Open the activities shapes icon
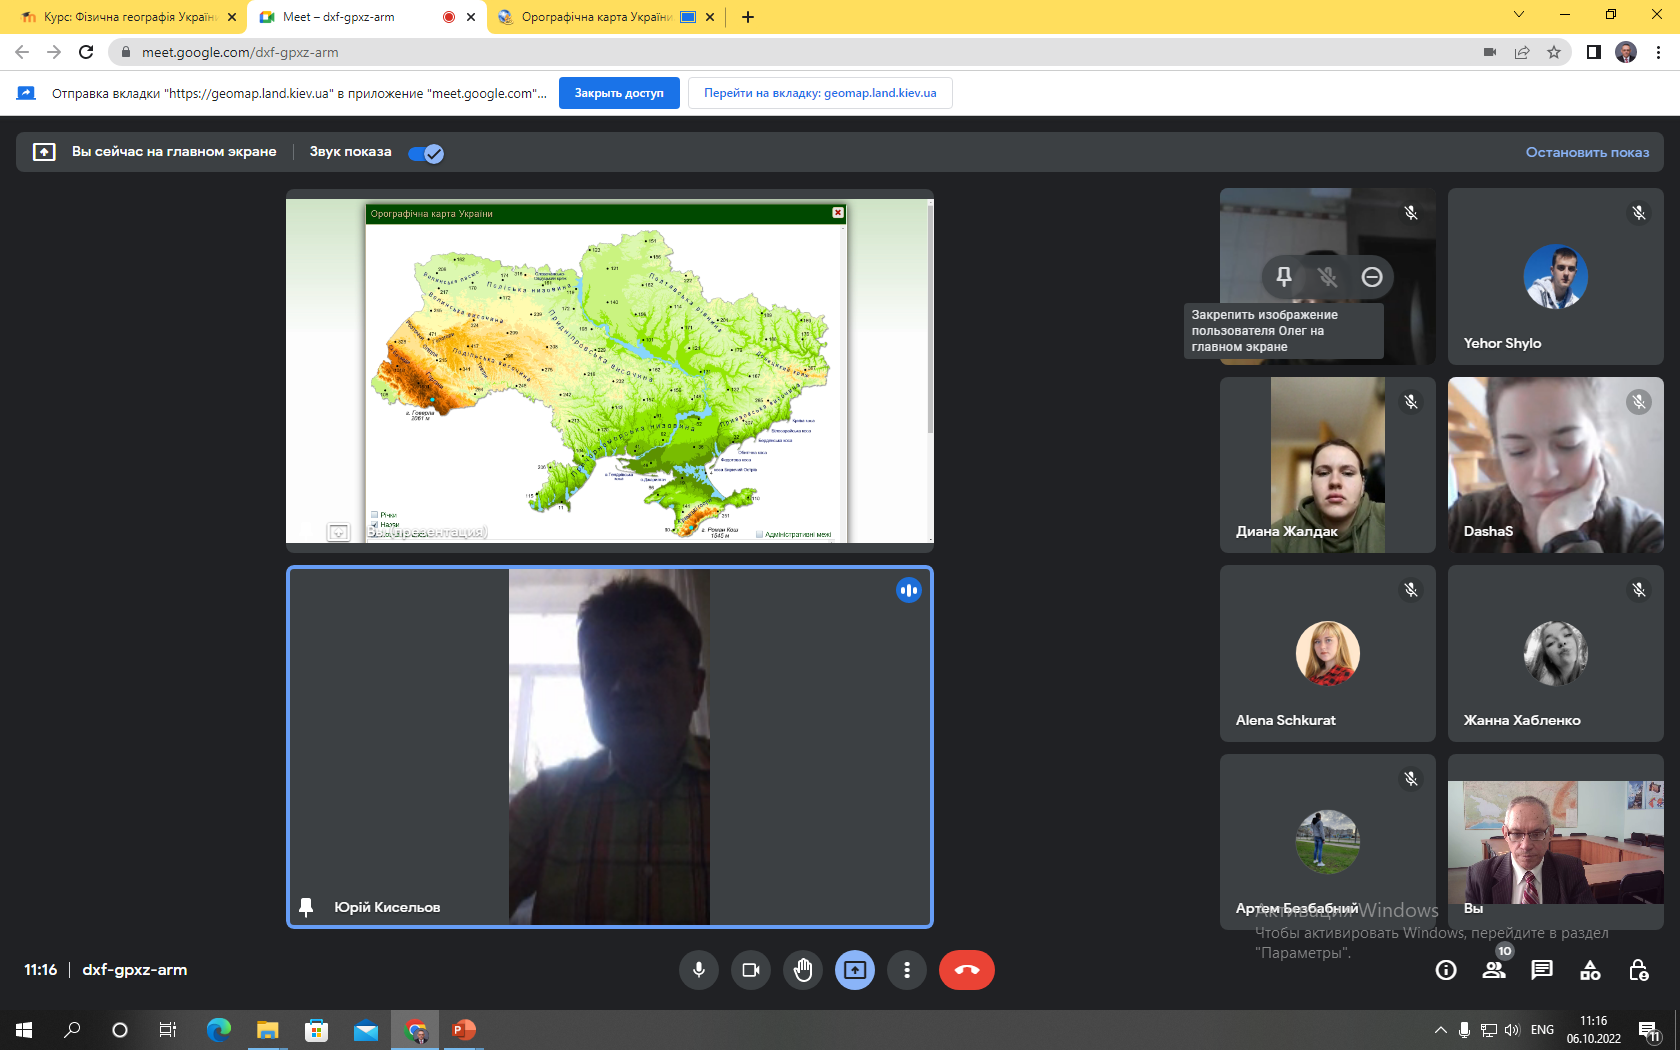This screenshot has height=1050, width=1680. click(x=1590, y=970)
